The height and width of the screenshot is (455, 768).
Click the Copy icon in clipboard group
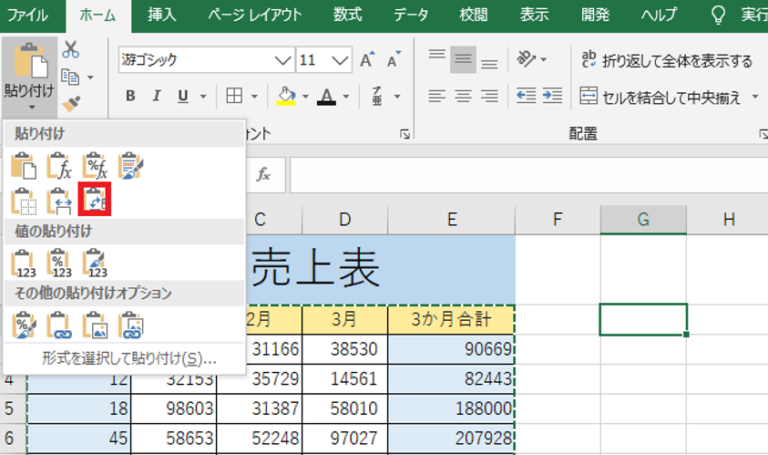(x=70, y=77)
